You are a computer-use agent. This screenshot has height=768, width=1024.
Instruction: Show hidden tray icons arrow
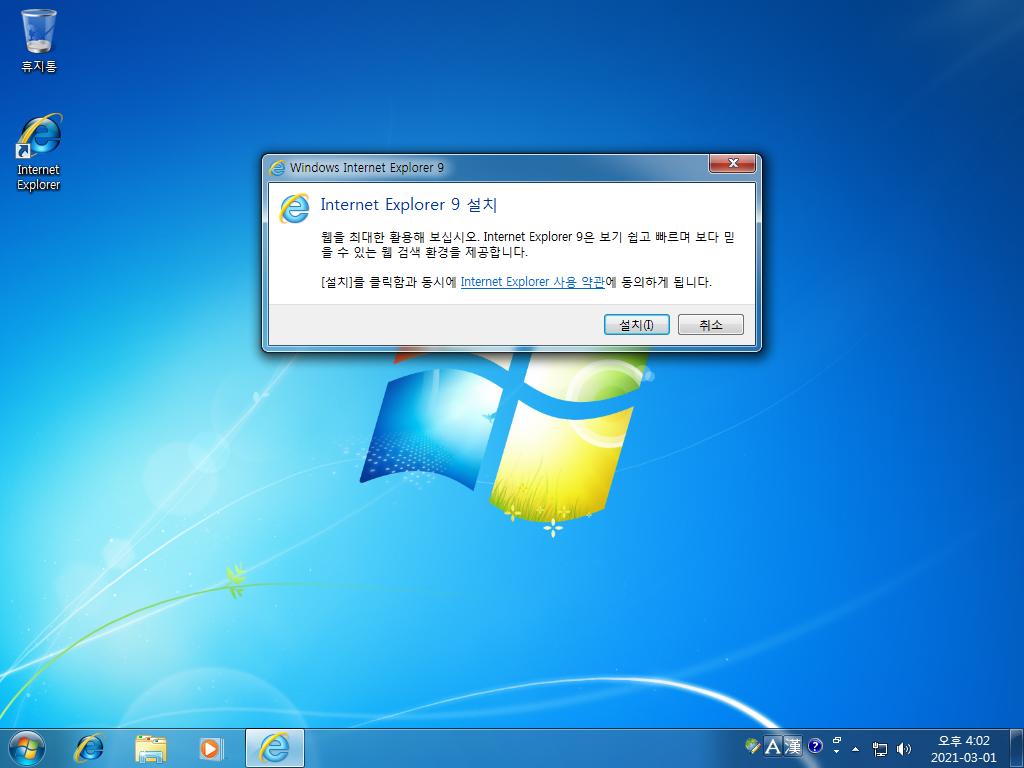tap(856, 749)
